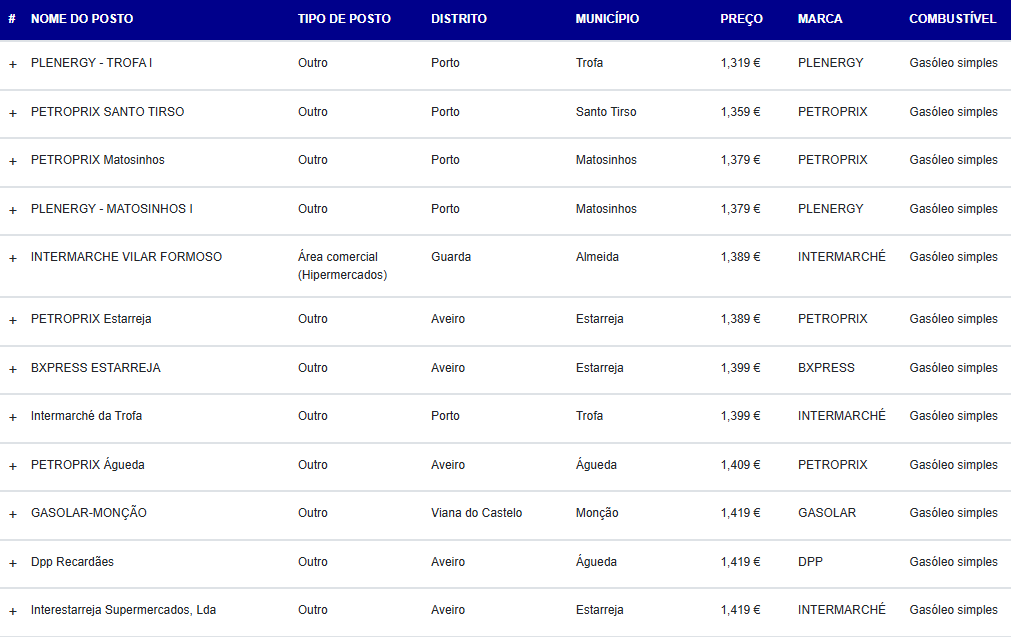Click the MUNICÍPIO column header
1011x637 pixels.
pyautogui.click(x=607, y=19)
